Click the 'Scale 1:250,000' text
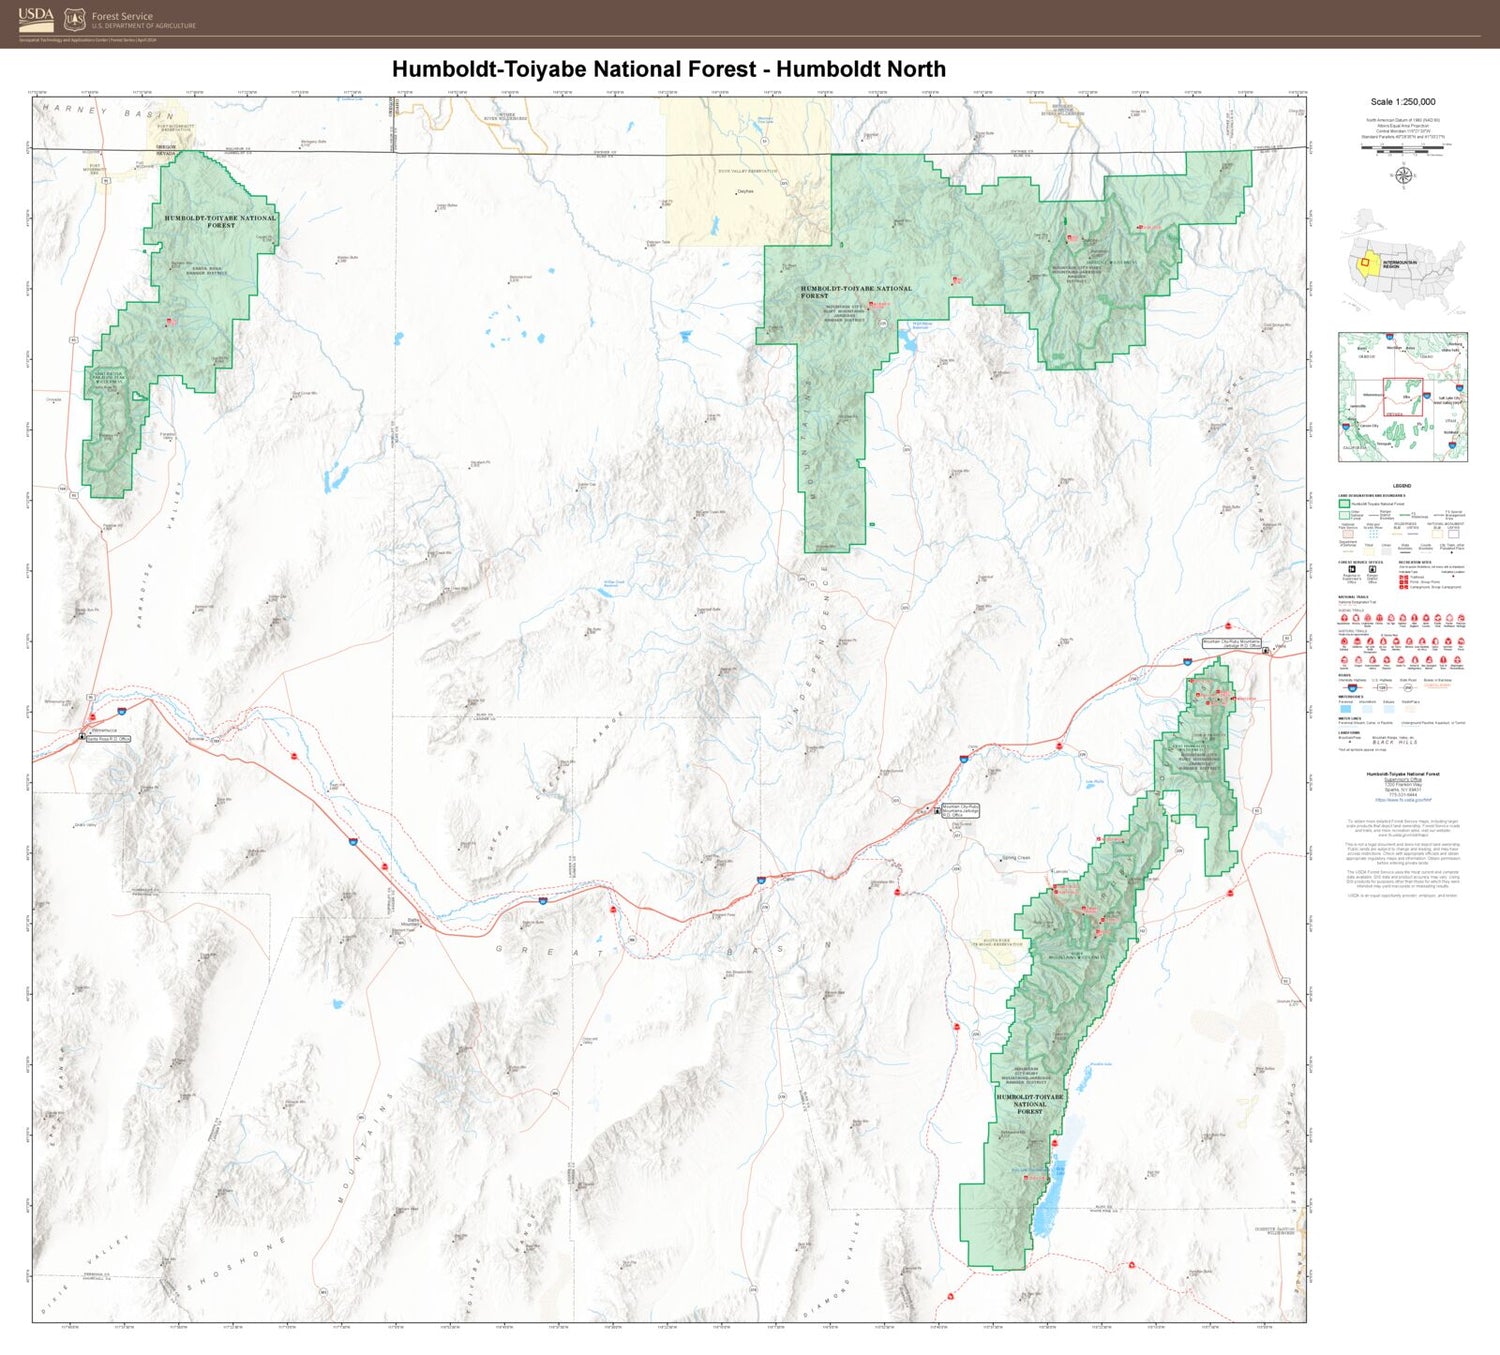This screenshot has height=1355, width=1500. pyautogui.click(x=1403, y=102)
